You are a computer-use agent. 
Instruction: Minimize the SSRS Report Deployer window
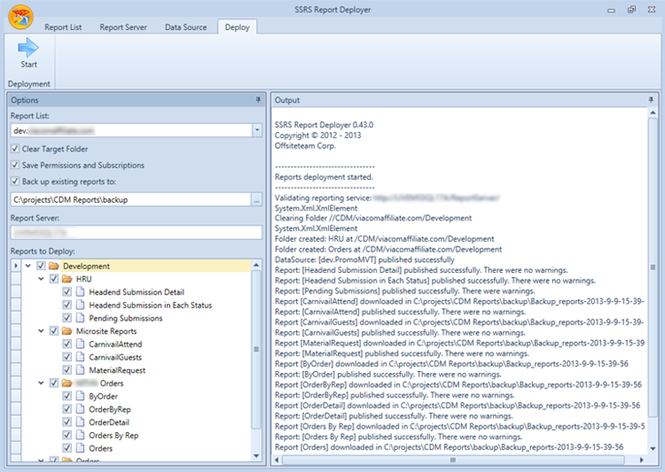point(611,10)
